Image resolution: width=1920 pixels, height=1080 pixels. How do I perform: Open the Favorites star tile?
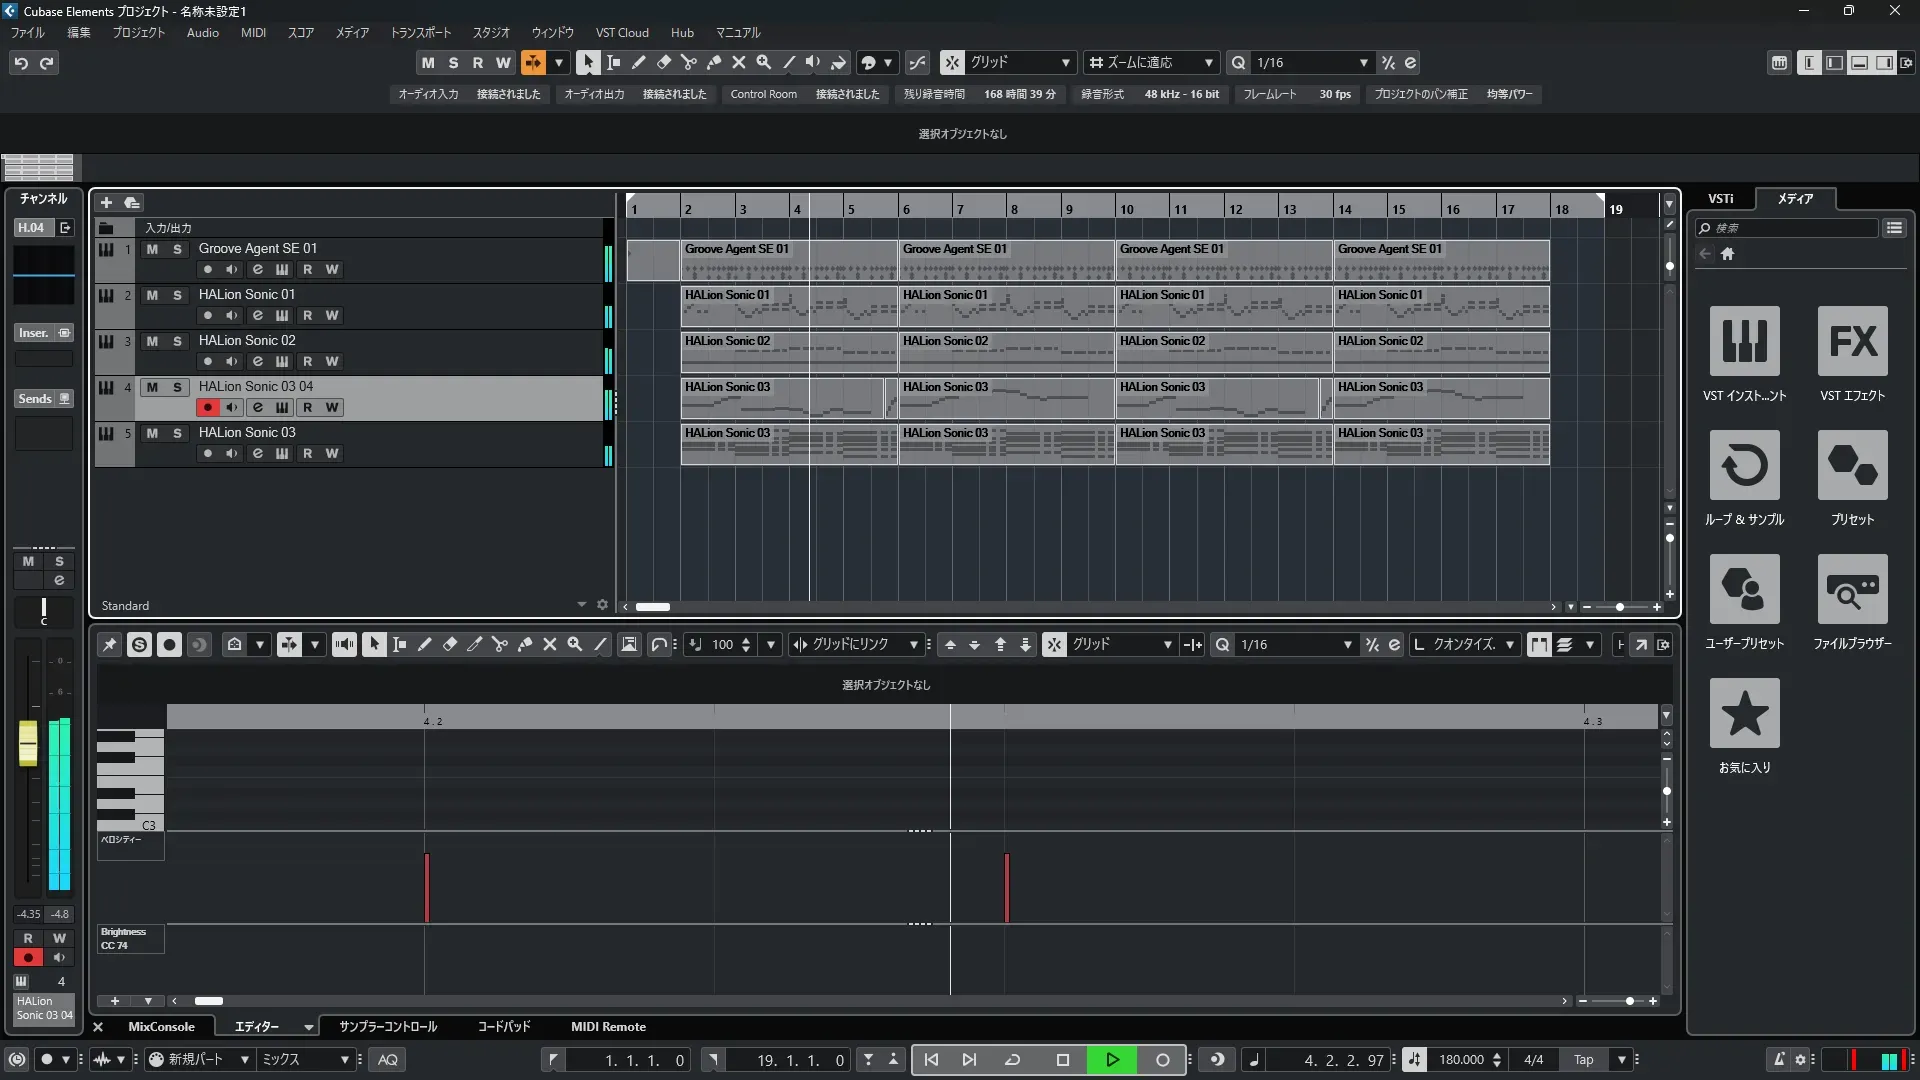click(x=1744, y=713)
